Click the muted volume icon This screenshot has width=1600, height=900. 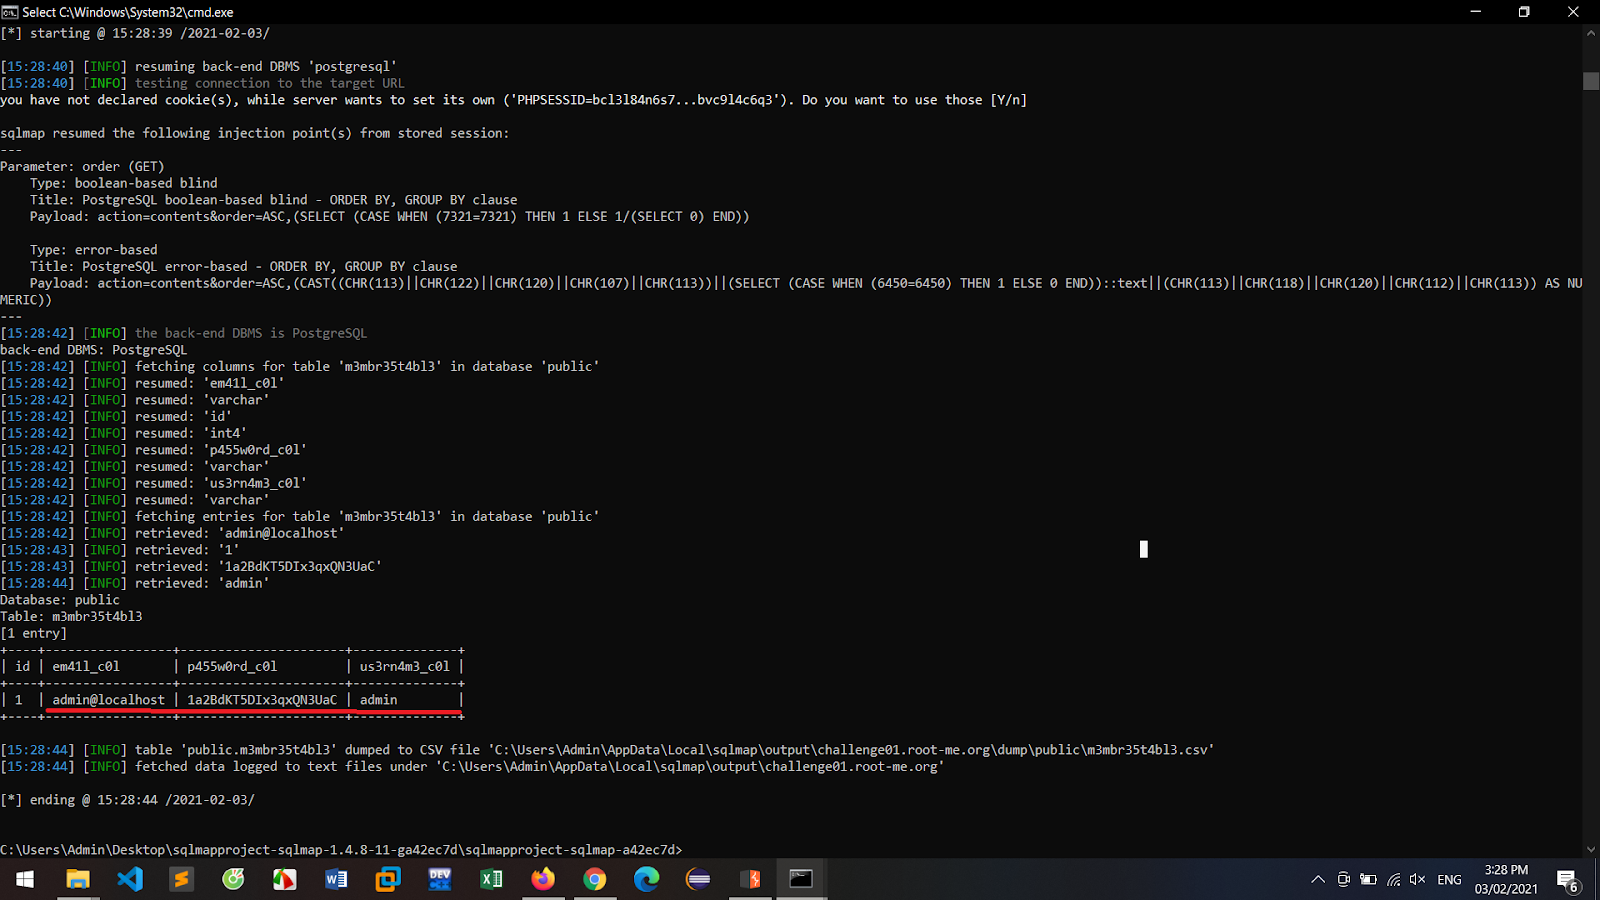[x=1417, y=880]
